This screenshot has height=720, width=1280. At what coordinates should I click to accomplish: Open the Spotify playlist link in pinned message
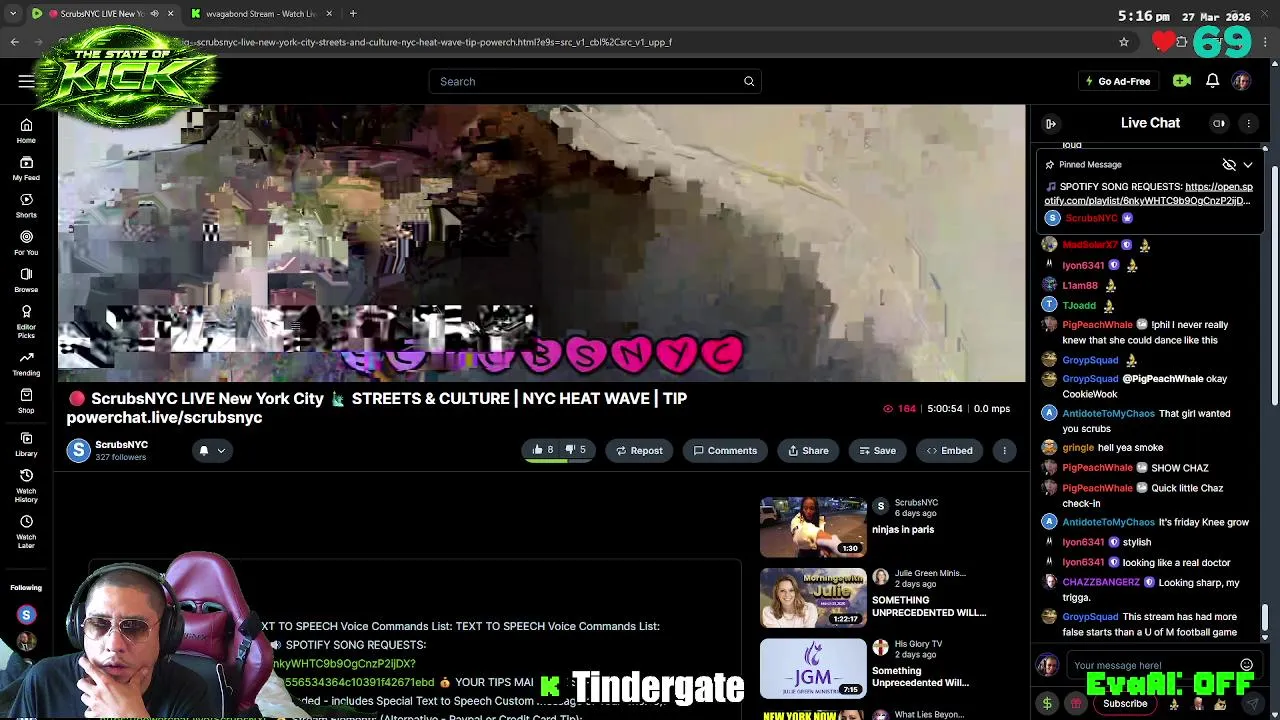pos(1149,194)
